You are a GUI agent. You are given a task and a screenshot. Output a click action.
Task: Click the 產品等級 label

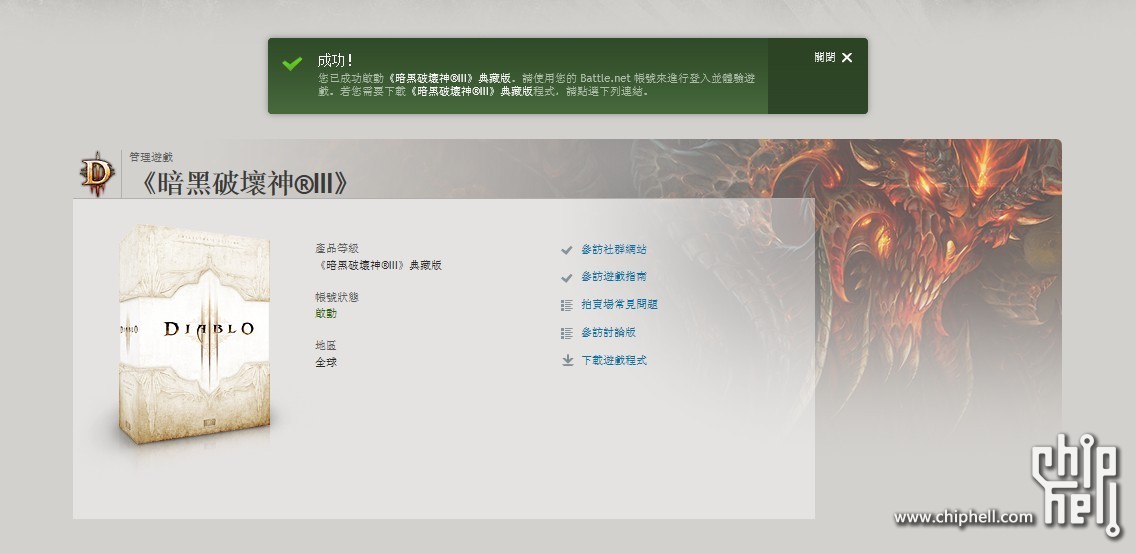click(x=337, y=248)
